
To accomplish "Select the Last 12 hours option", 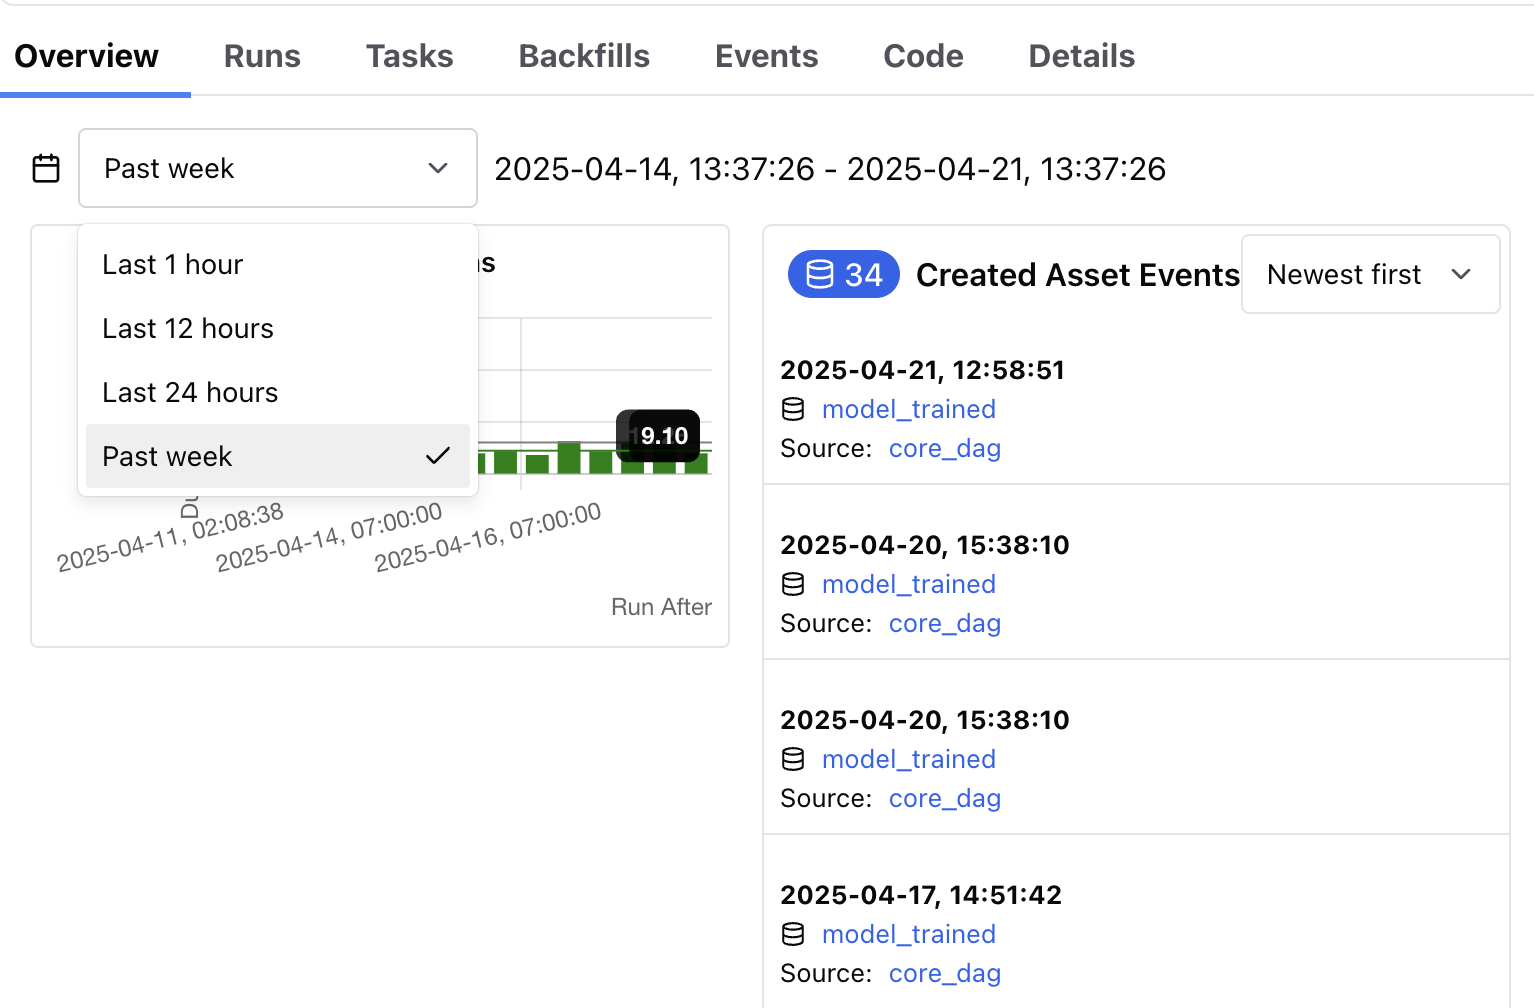I will [278, 328].
